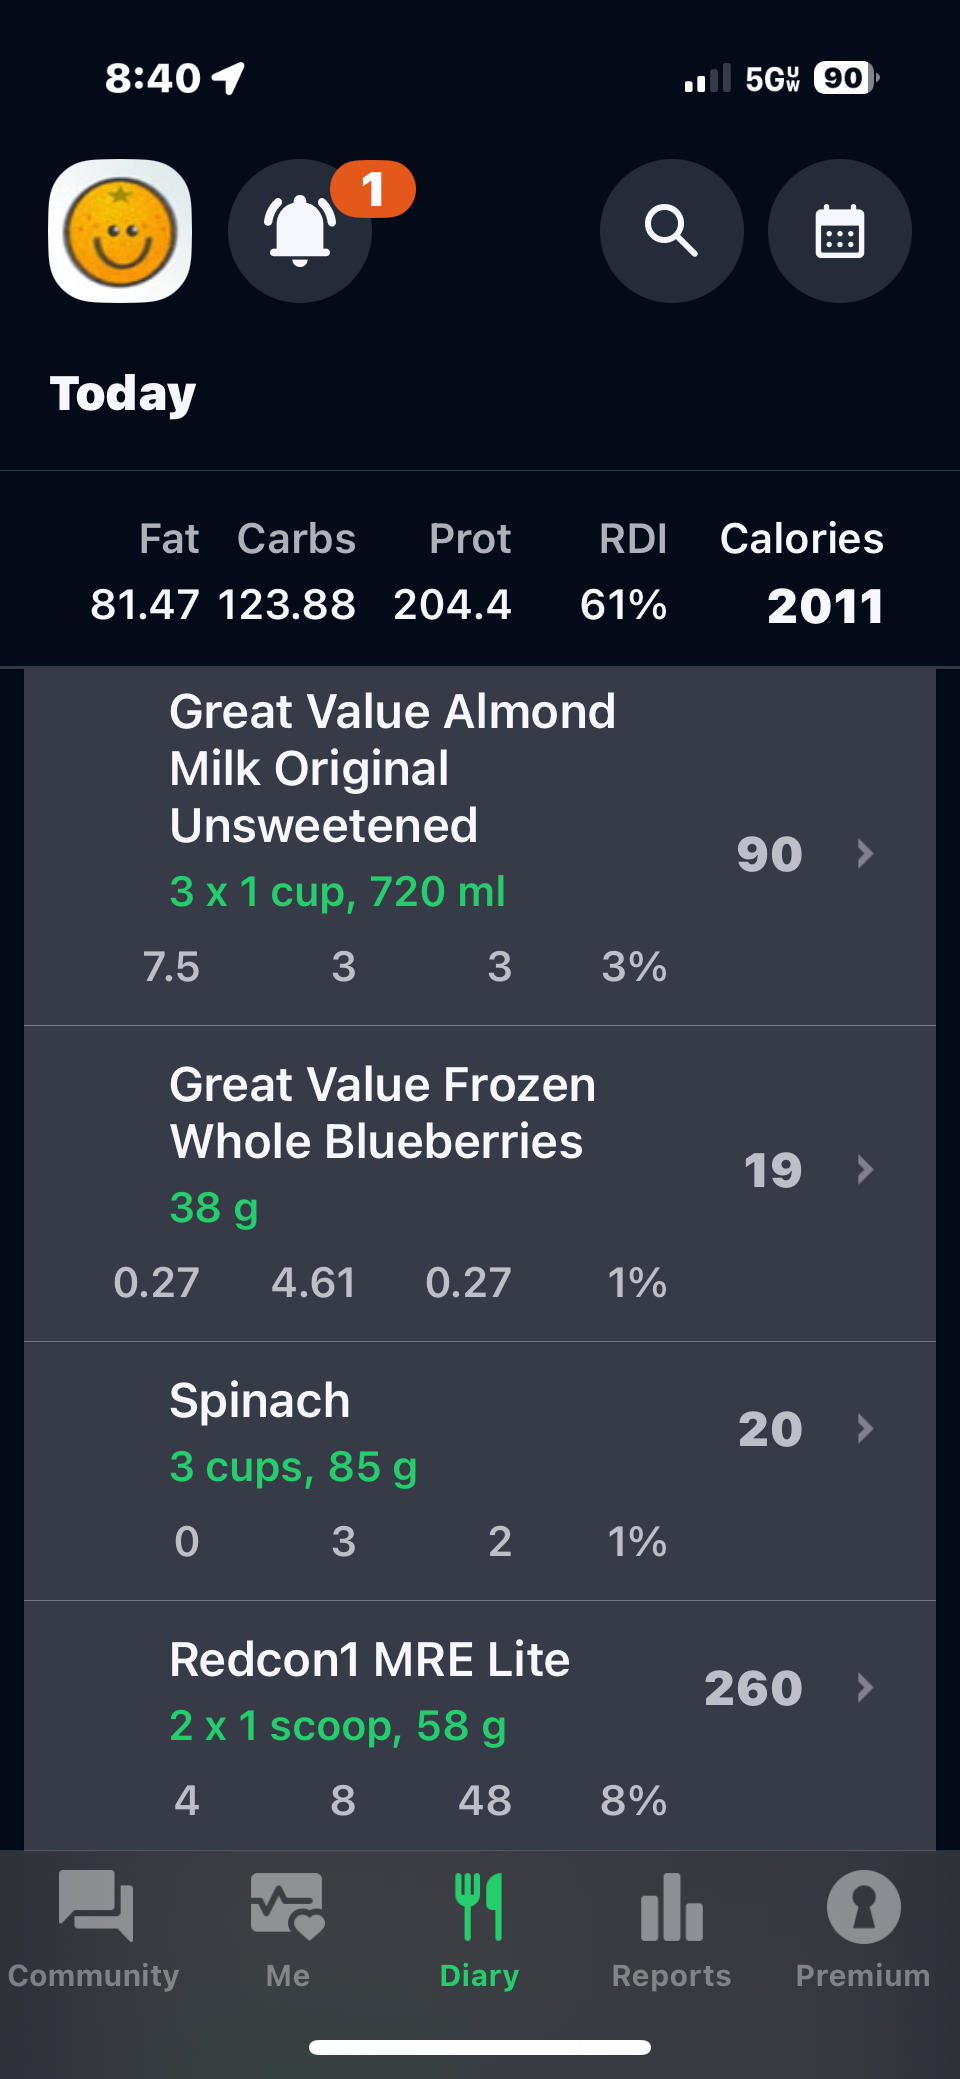Open the Community chat icon

(95, 1906)
